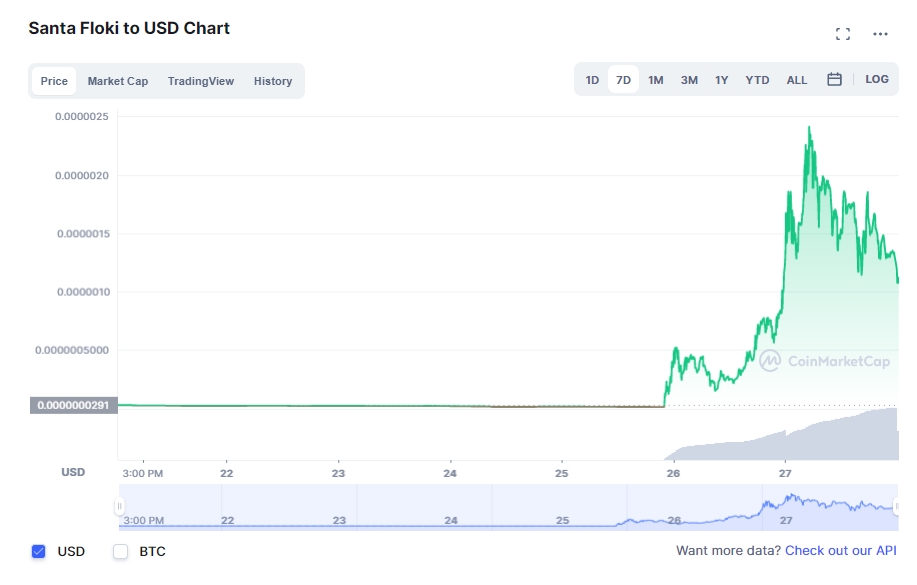This screenshot has height=585, width=917.
Task: Switch to the Market Cap tab
Action: [118, 81]
